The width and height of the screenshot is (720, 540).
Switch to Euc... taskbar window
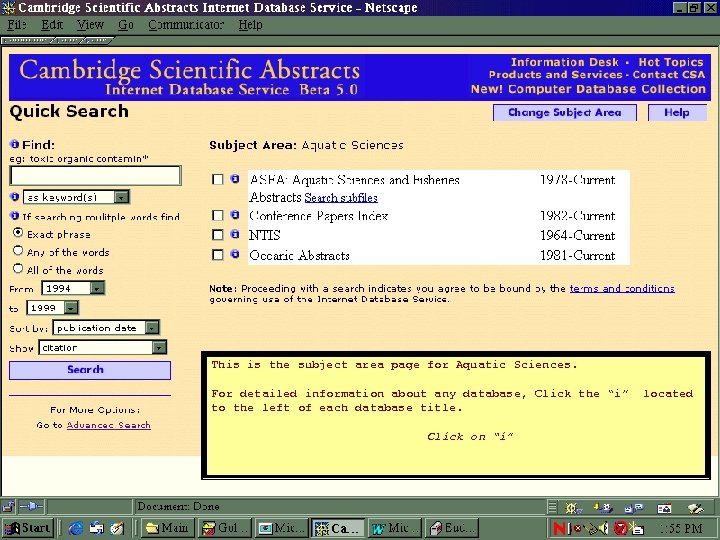453,529
